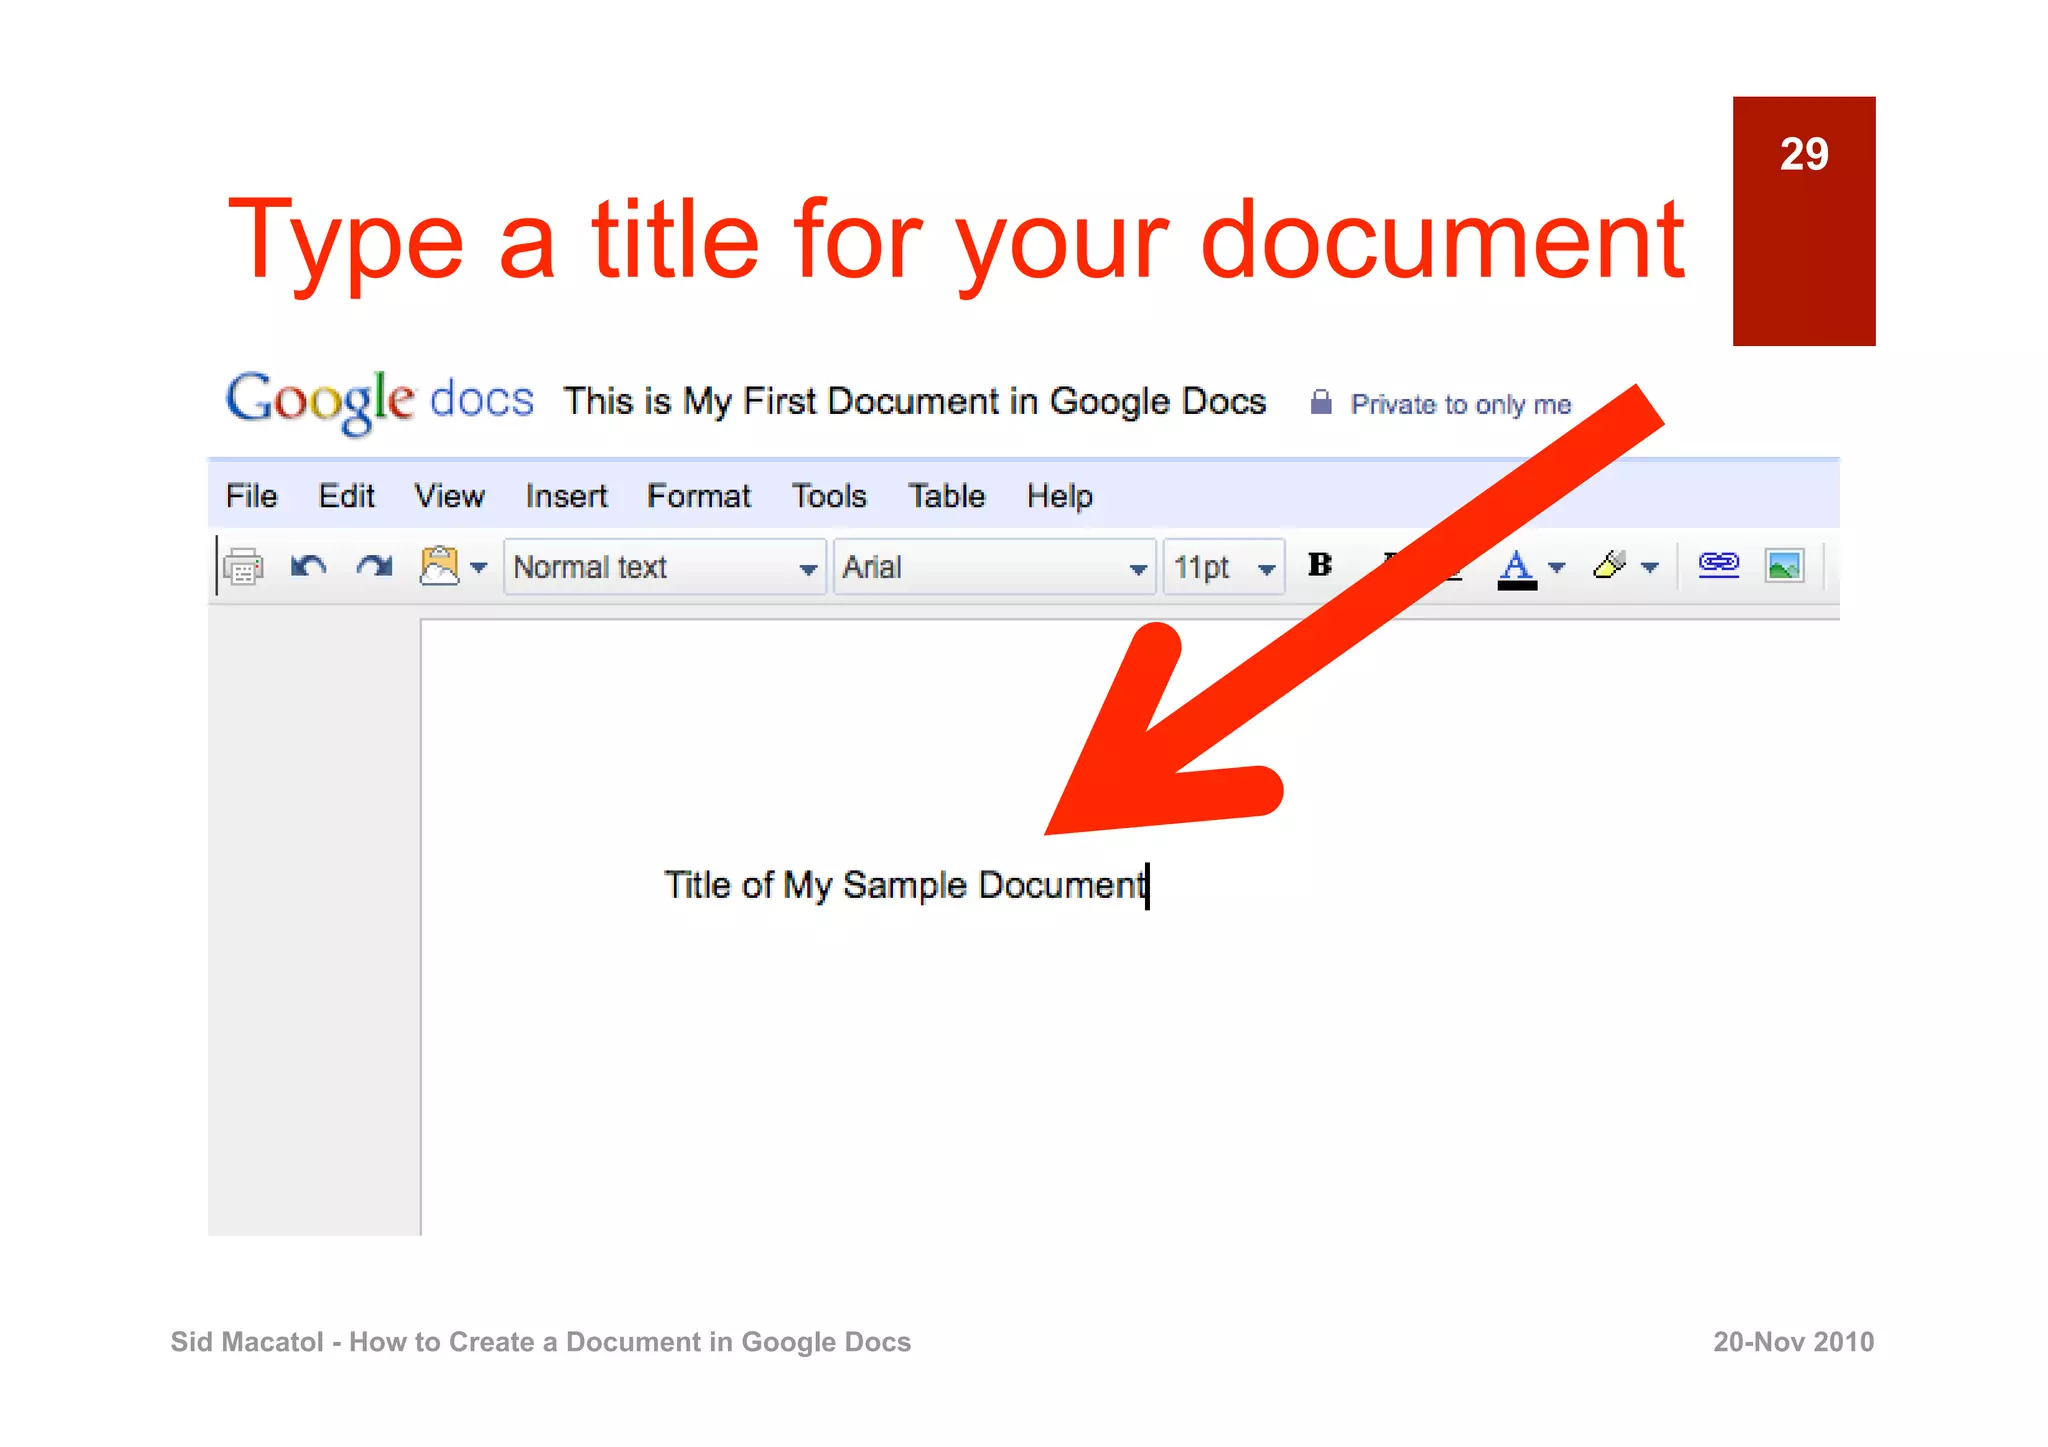The height and width of the screenshot is (1447, 2048).
Task: Expand the text color dropdown arrow
Action: 1556,567
